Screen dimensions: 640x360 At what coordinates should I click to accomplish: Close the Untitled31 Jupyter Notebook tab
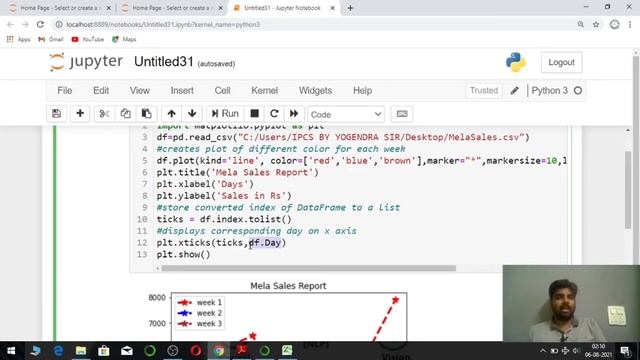pos(333,8)
